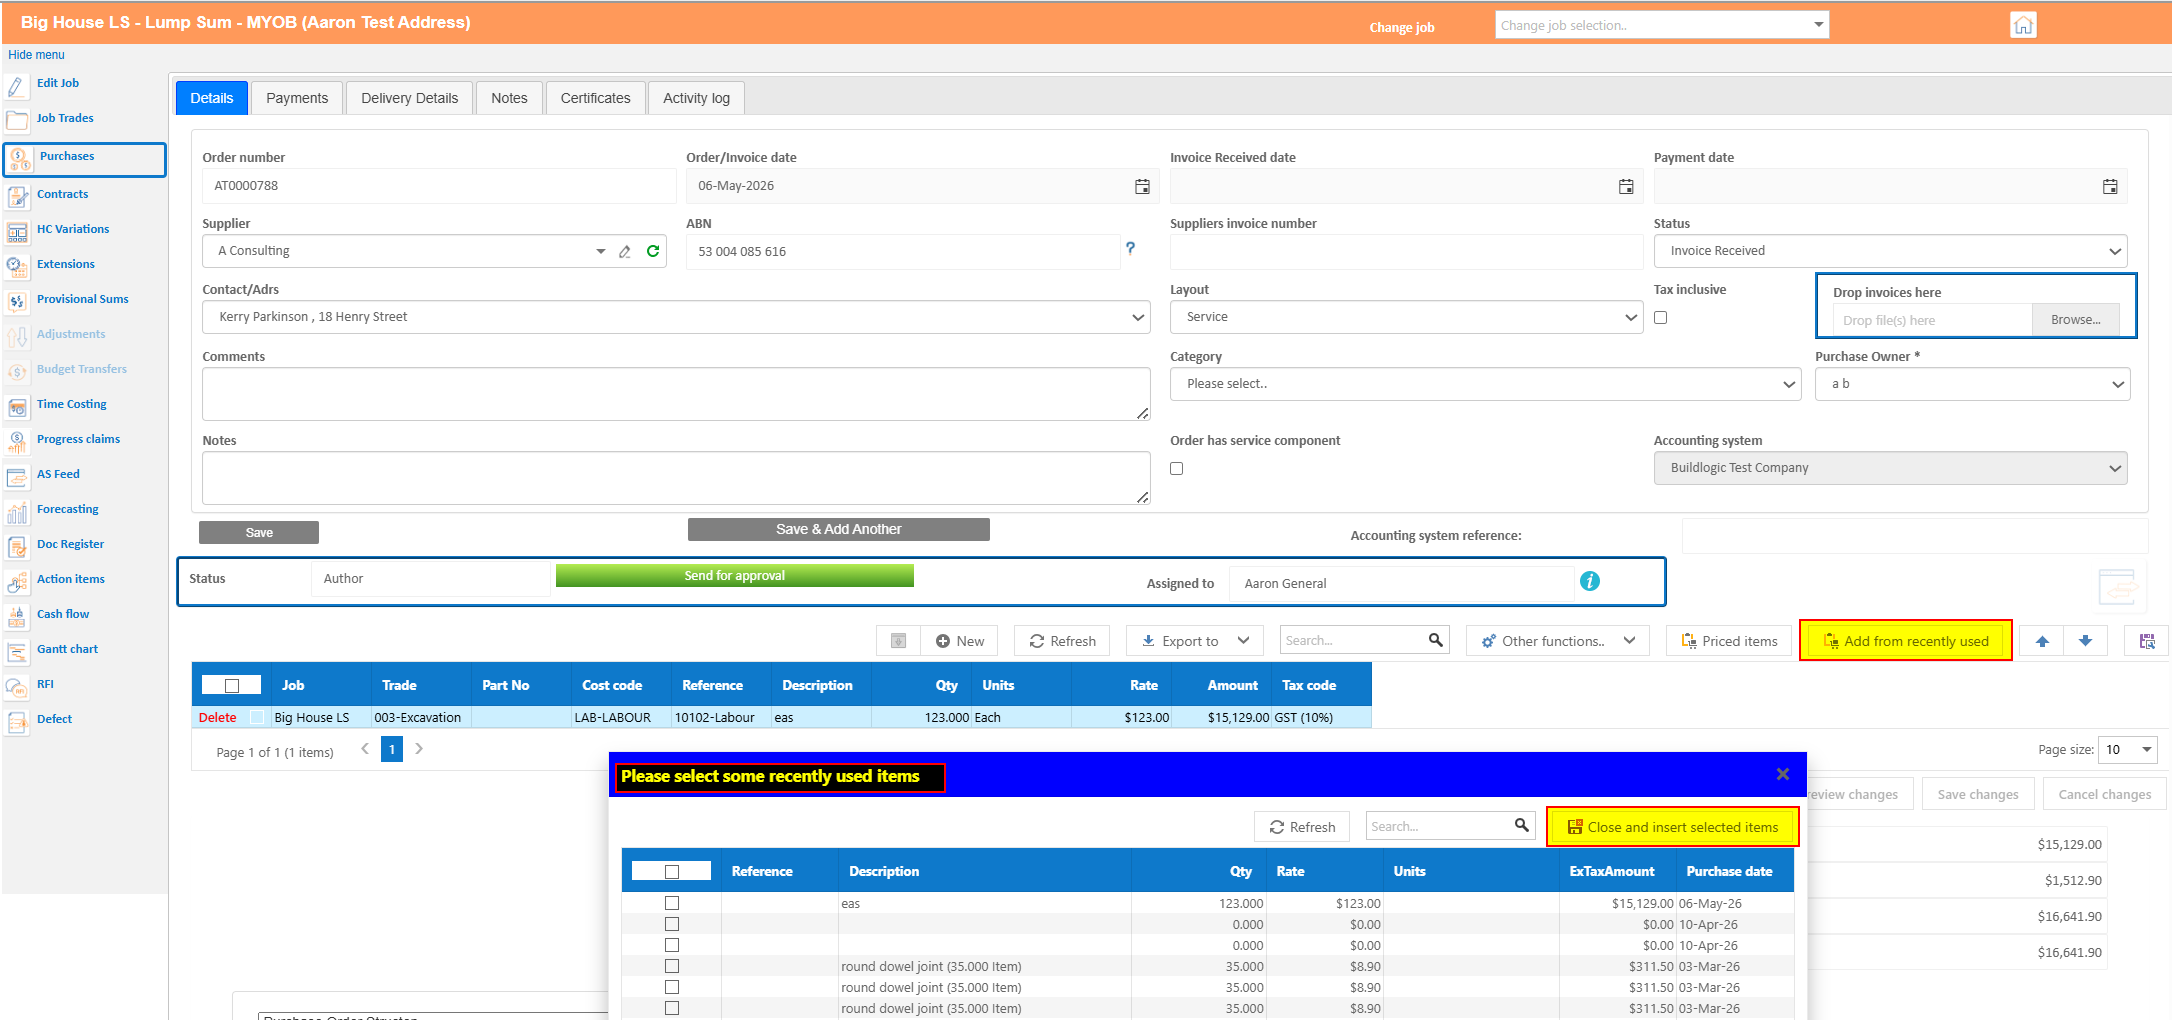
Task: Open calendar picker for Order/Invoice date
Action: pyautogui.click(x=1142, y=186)
